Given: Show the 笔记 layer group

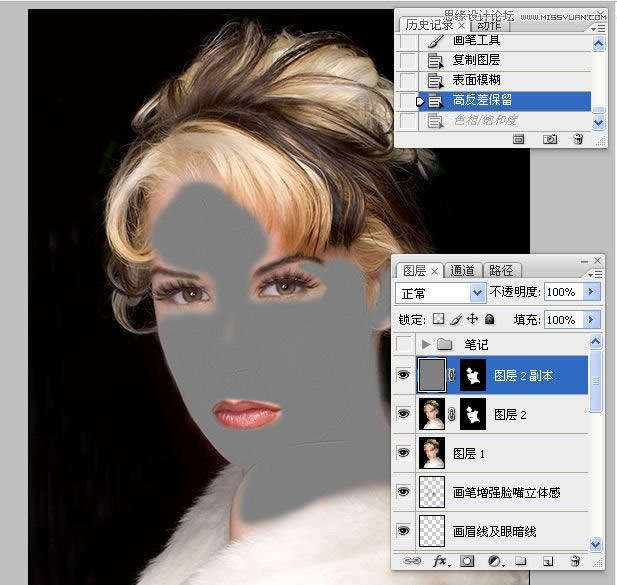Looking at the screenshot, I should tap(403, 344).
